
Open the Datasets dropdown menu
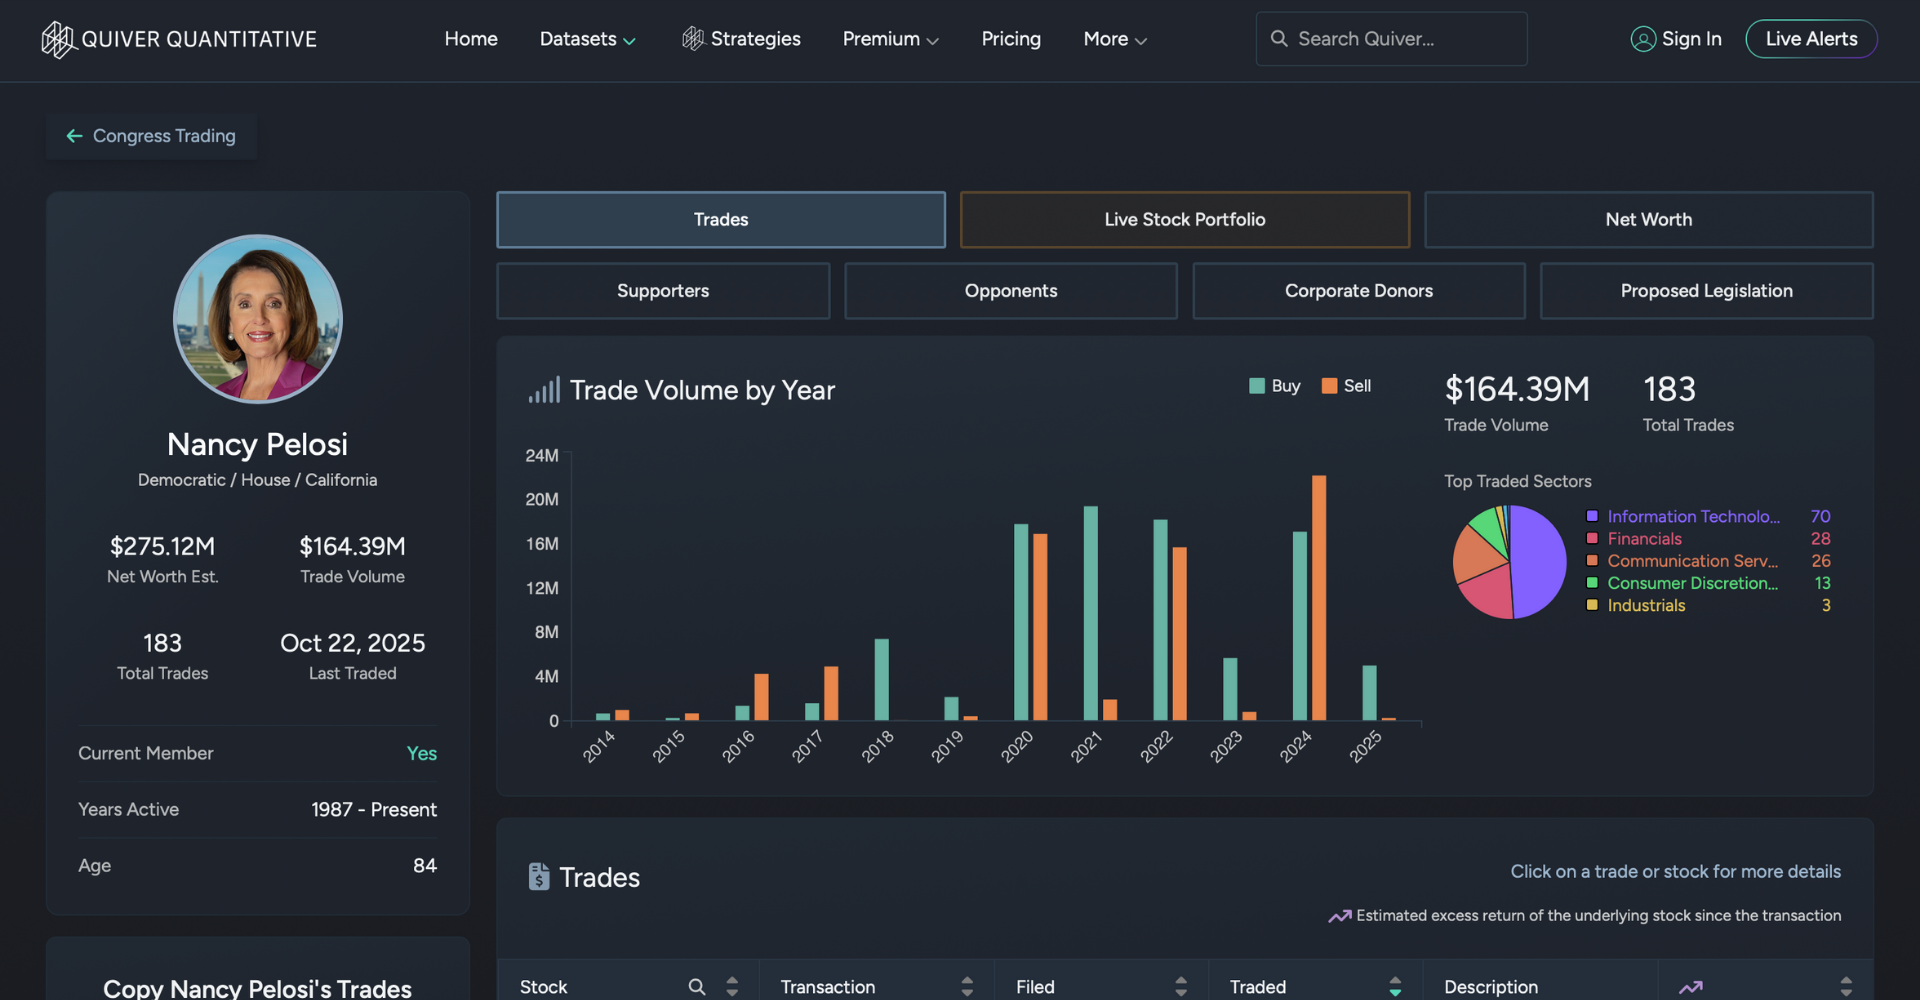click(x=588, y=39)
